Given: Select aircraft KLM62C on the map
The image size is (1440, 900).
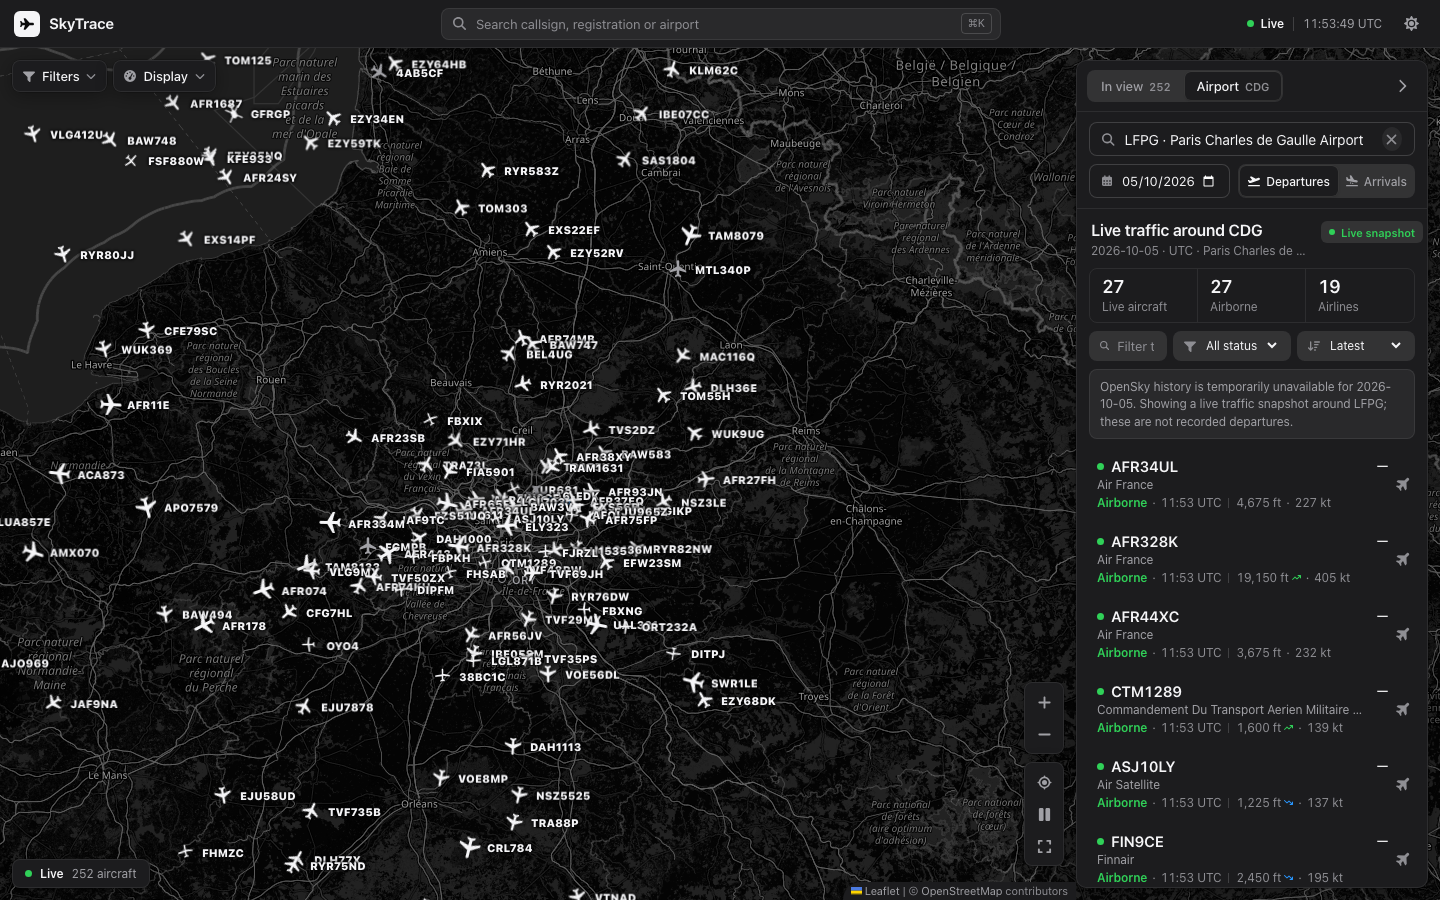Looking at the screenshot, I should [672, 70].
